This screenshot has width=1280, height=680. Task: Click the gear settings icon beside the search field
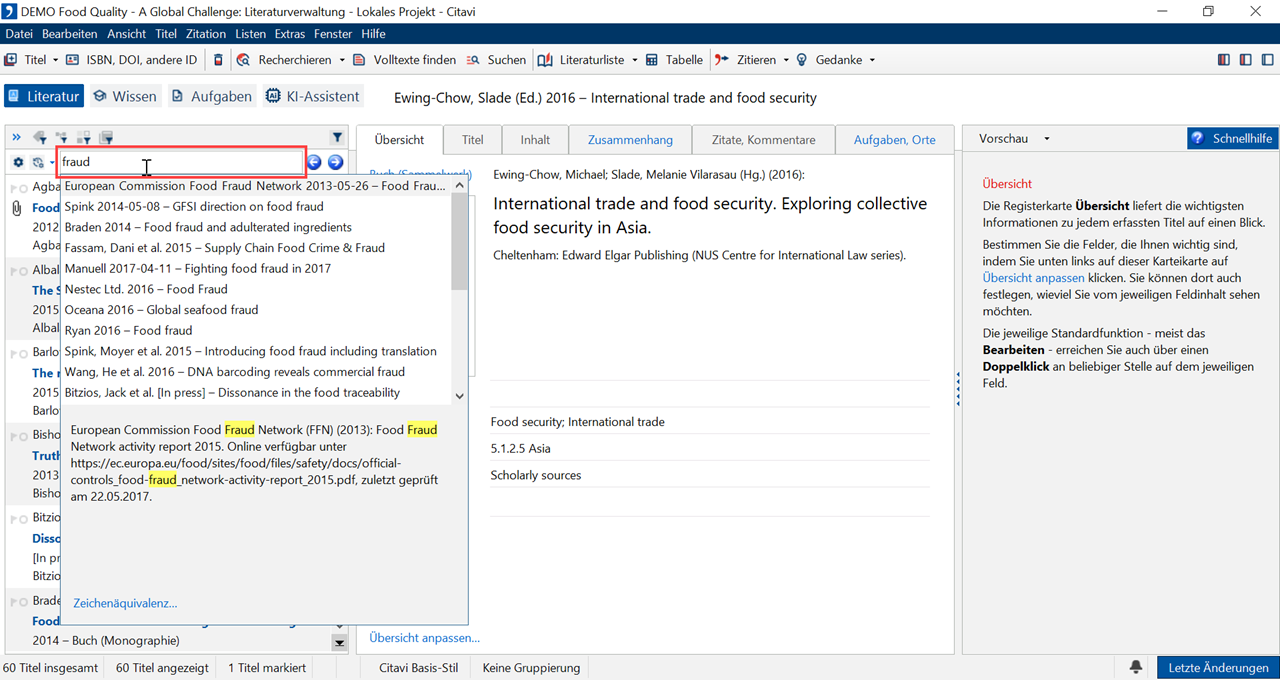pos(18,162)
